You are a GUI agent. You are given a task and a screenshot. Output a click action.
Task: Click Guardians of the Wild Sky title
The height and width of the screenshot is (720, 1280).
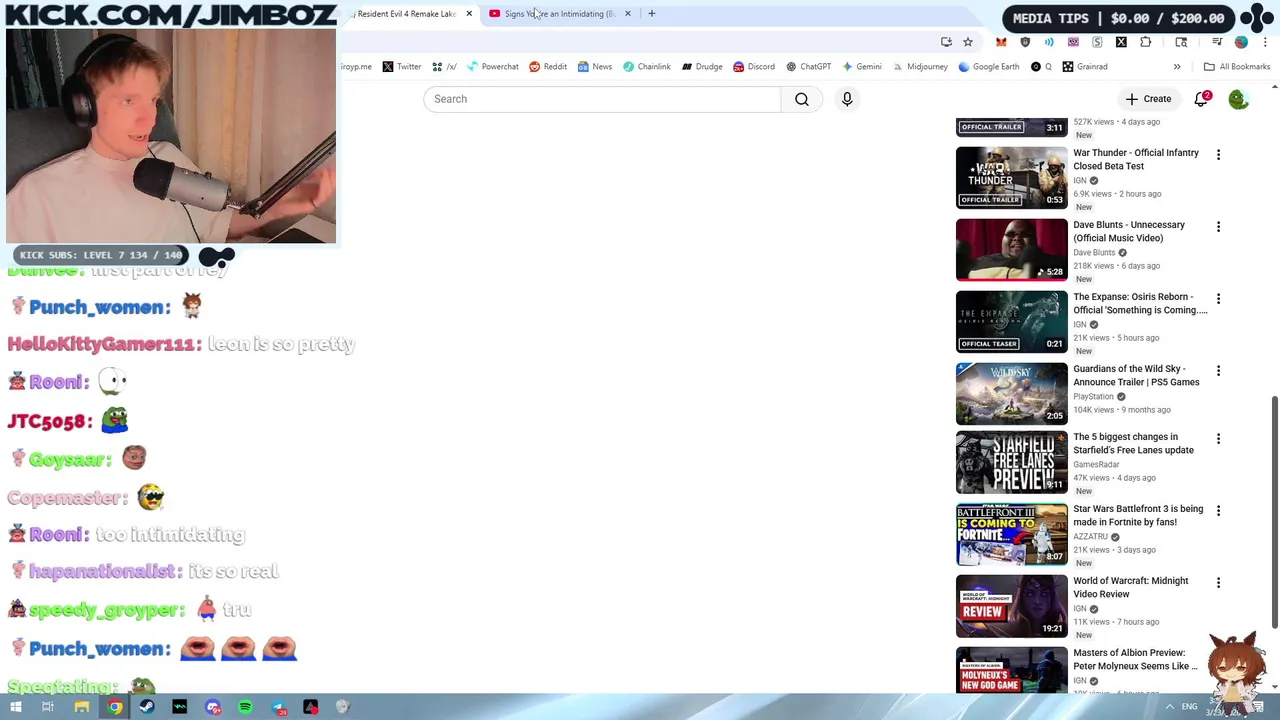[x=1136, y=375]
